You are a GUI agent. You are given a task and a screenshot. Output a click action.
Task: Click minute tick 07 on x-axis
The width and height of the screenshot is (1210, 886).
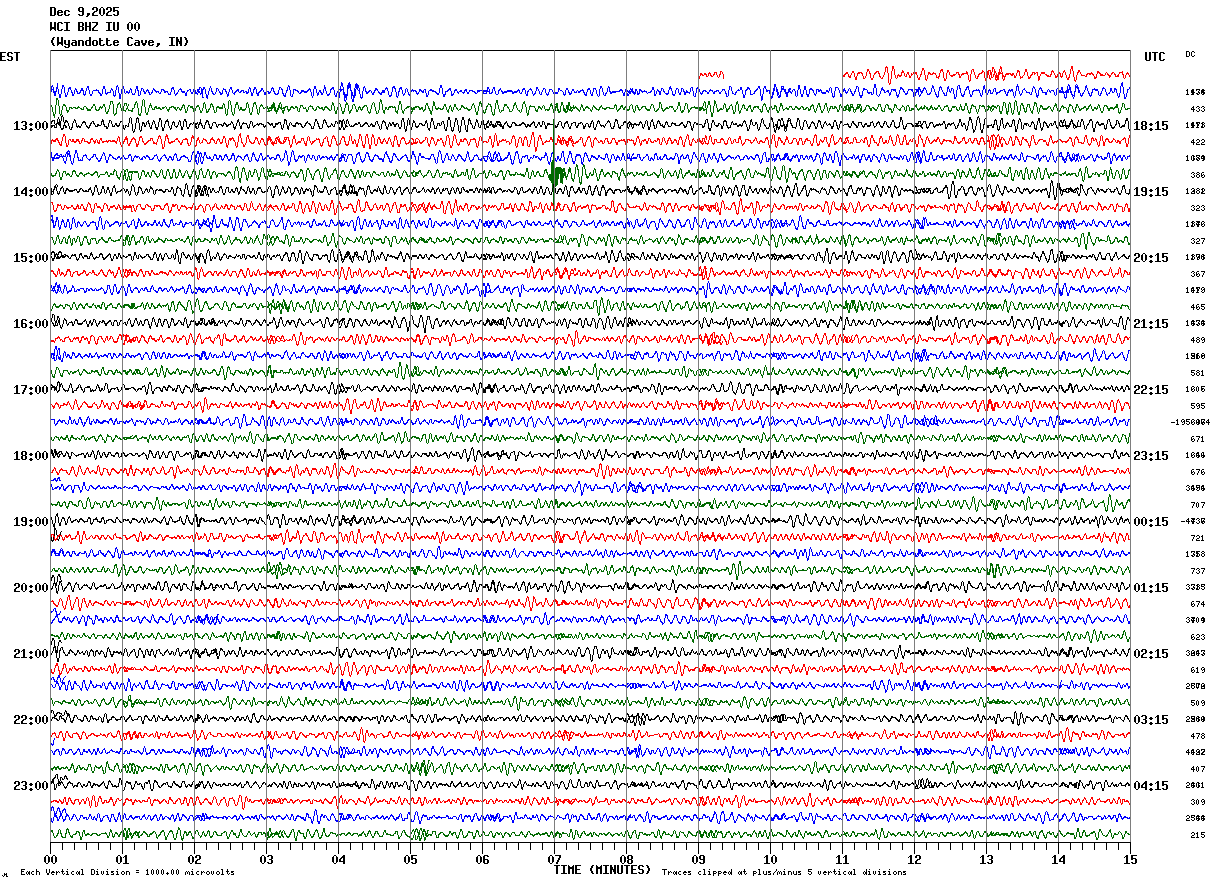(x=554, y=859)
